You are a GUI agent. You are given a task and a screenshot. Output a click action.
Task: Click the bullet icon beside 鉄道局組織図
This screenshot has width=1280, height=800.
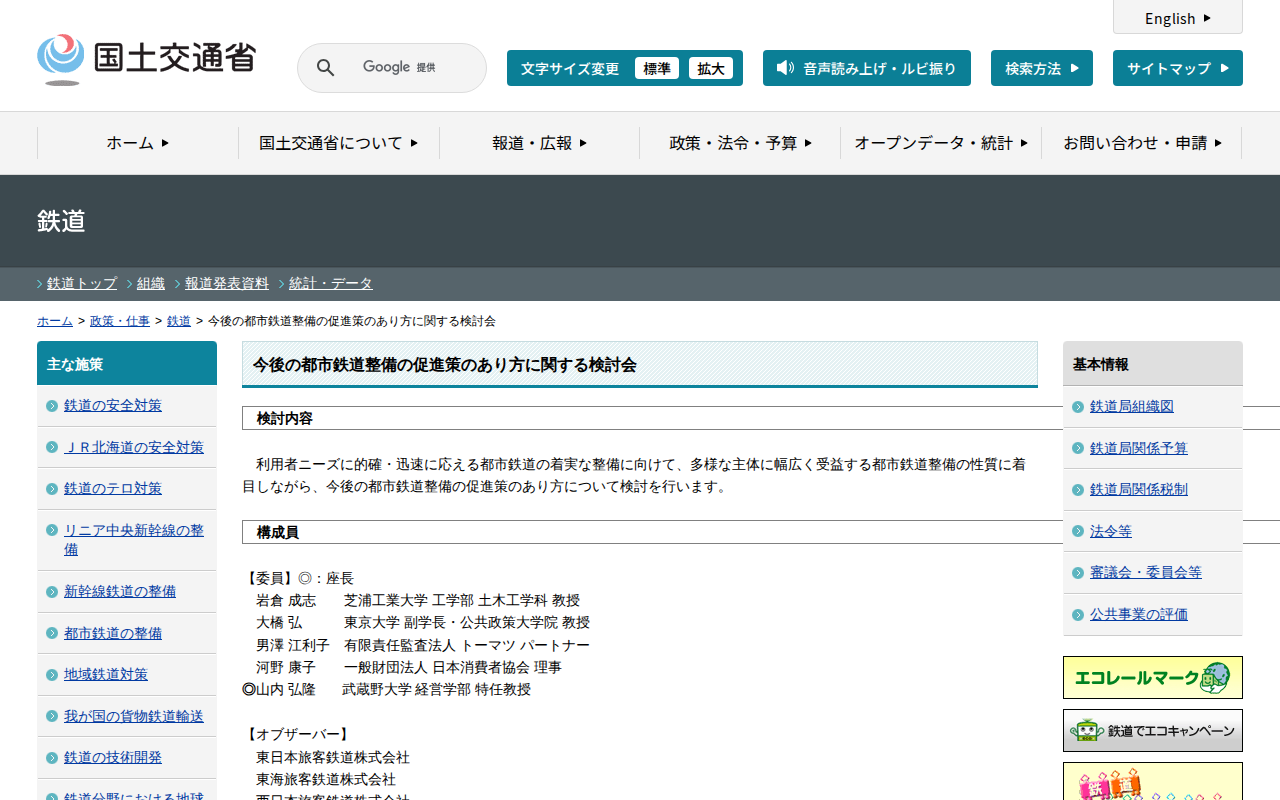click(x=1078, y=407)
